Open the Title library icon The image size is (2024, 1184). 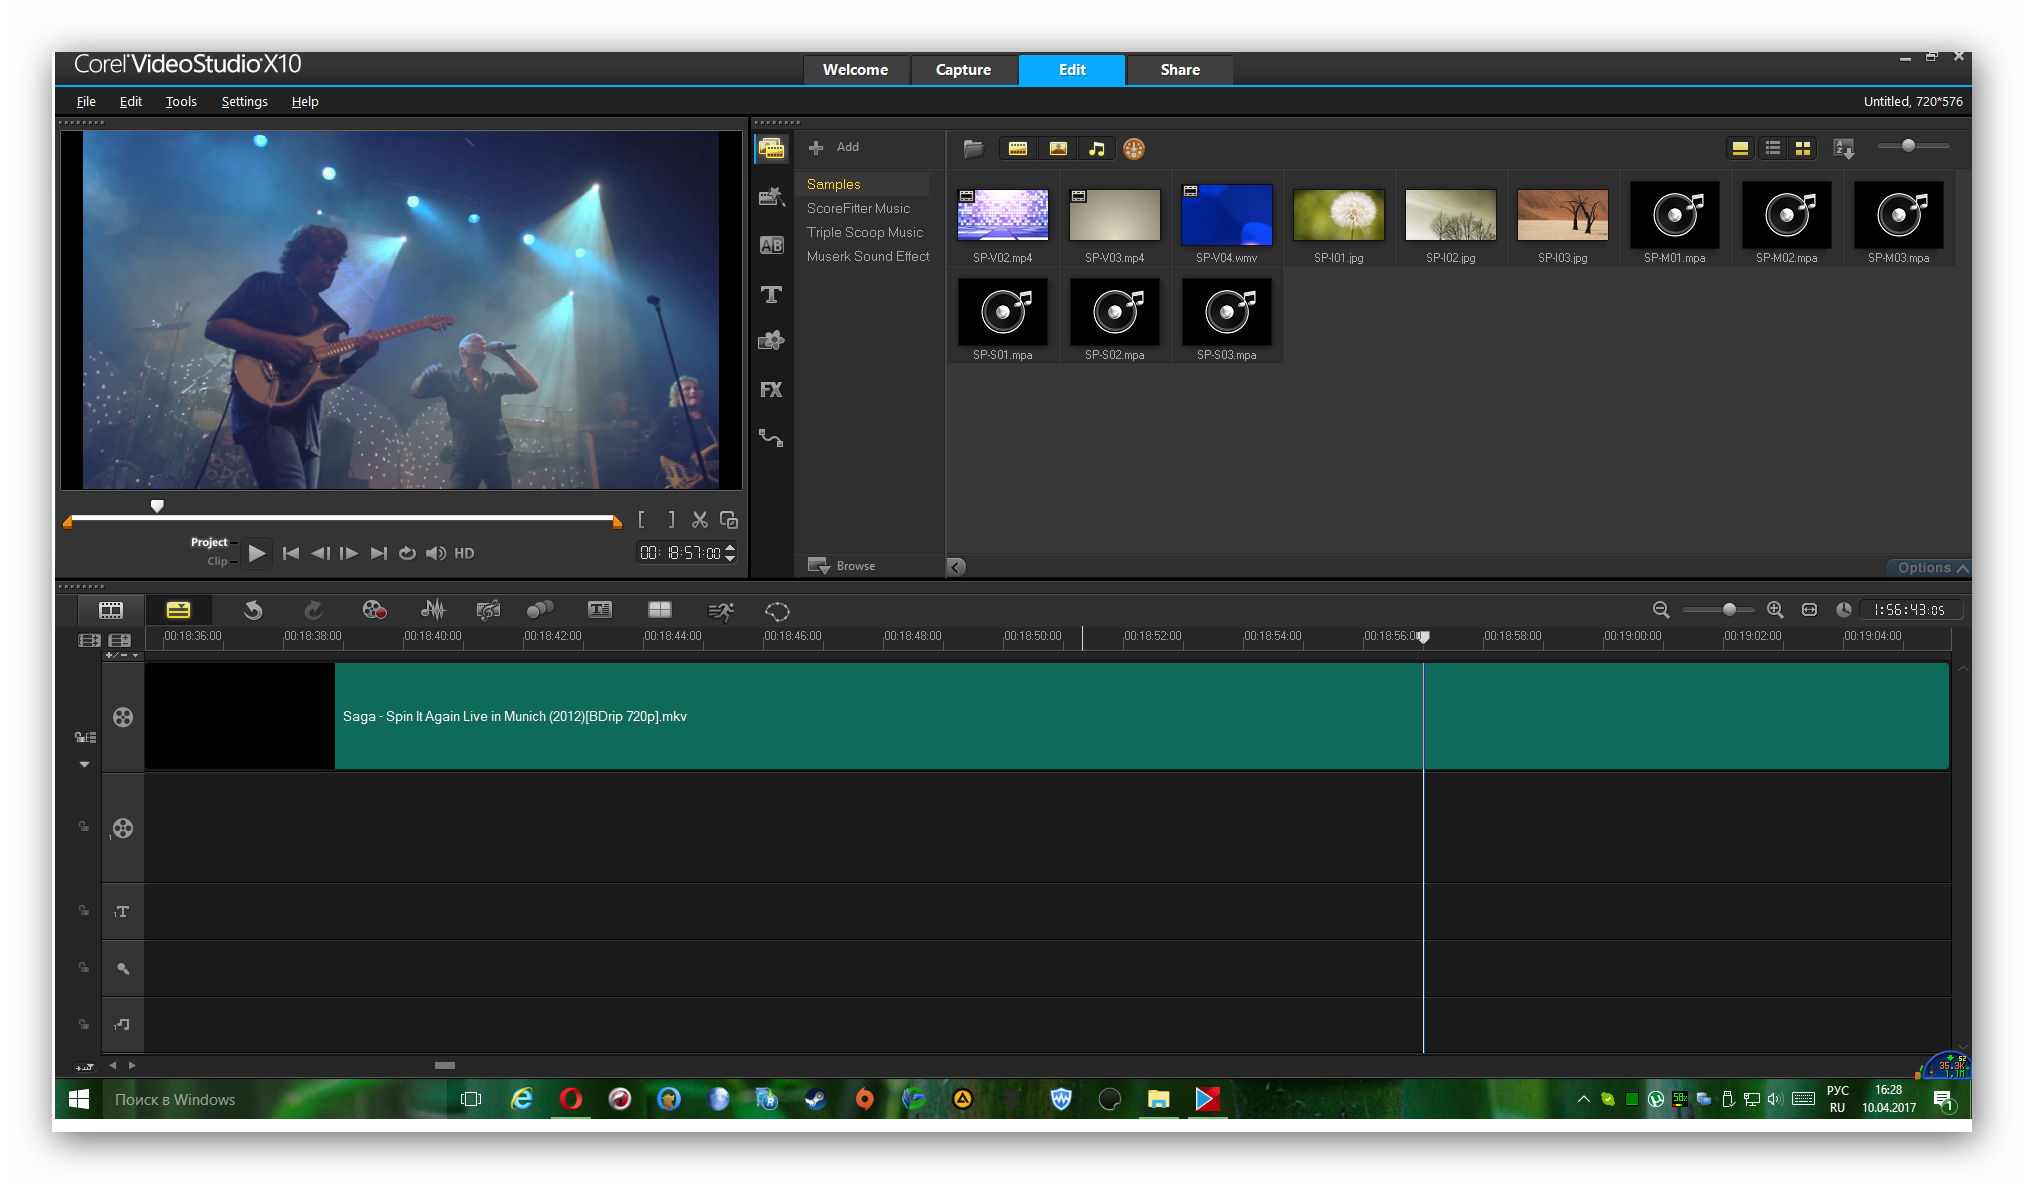(771, 294)
